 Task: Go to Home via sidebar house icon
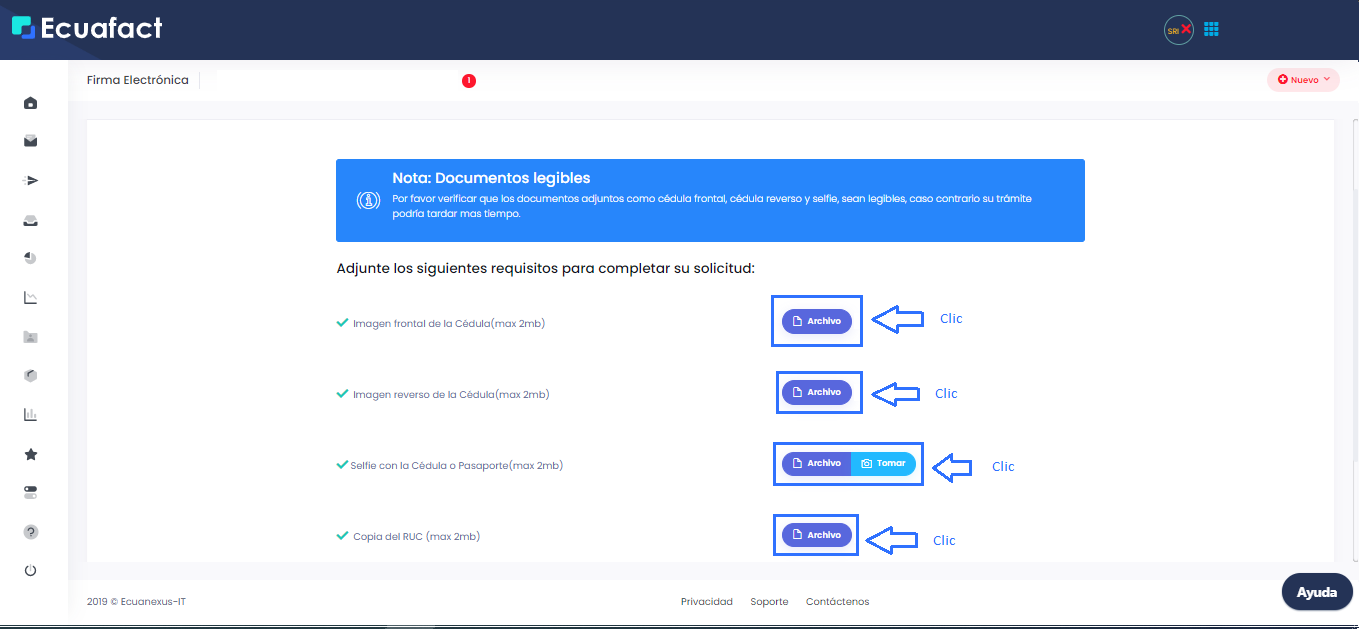30,103
